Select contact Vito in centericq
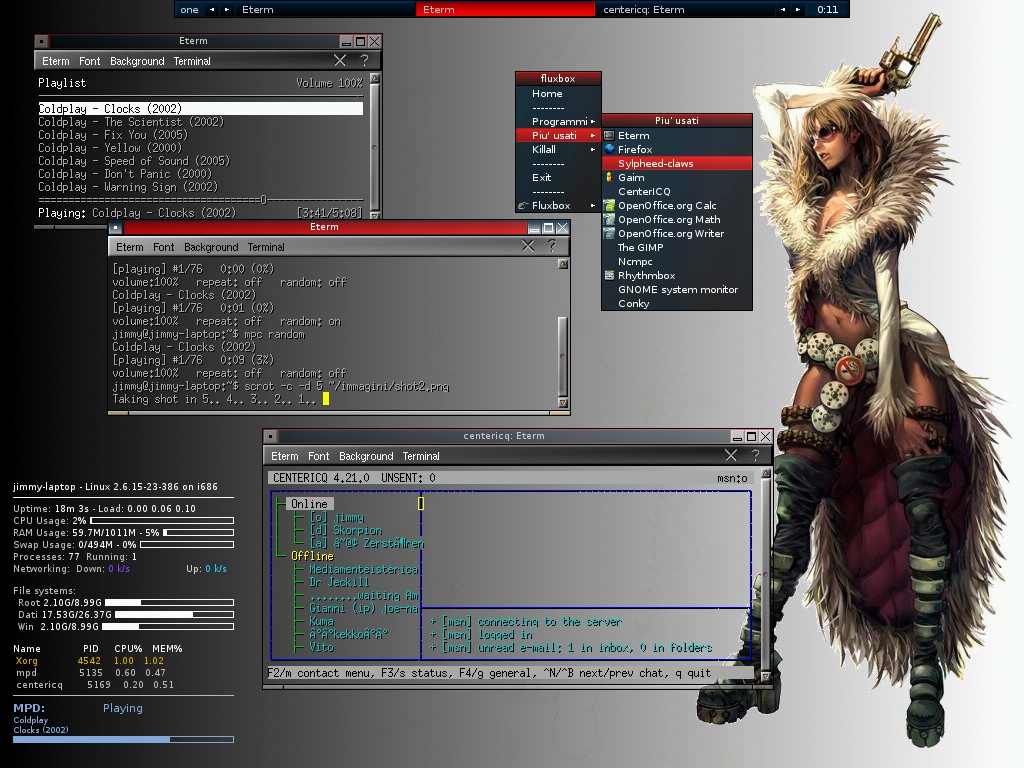The image size is (1024, 768). tap(321, 647)
